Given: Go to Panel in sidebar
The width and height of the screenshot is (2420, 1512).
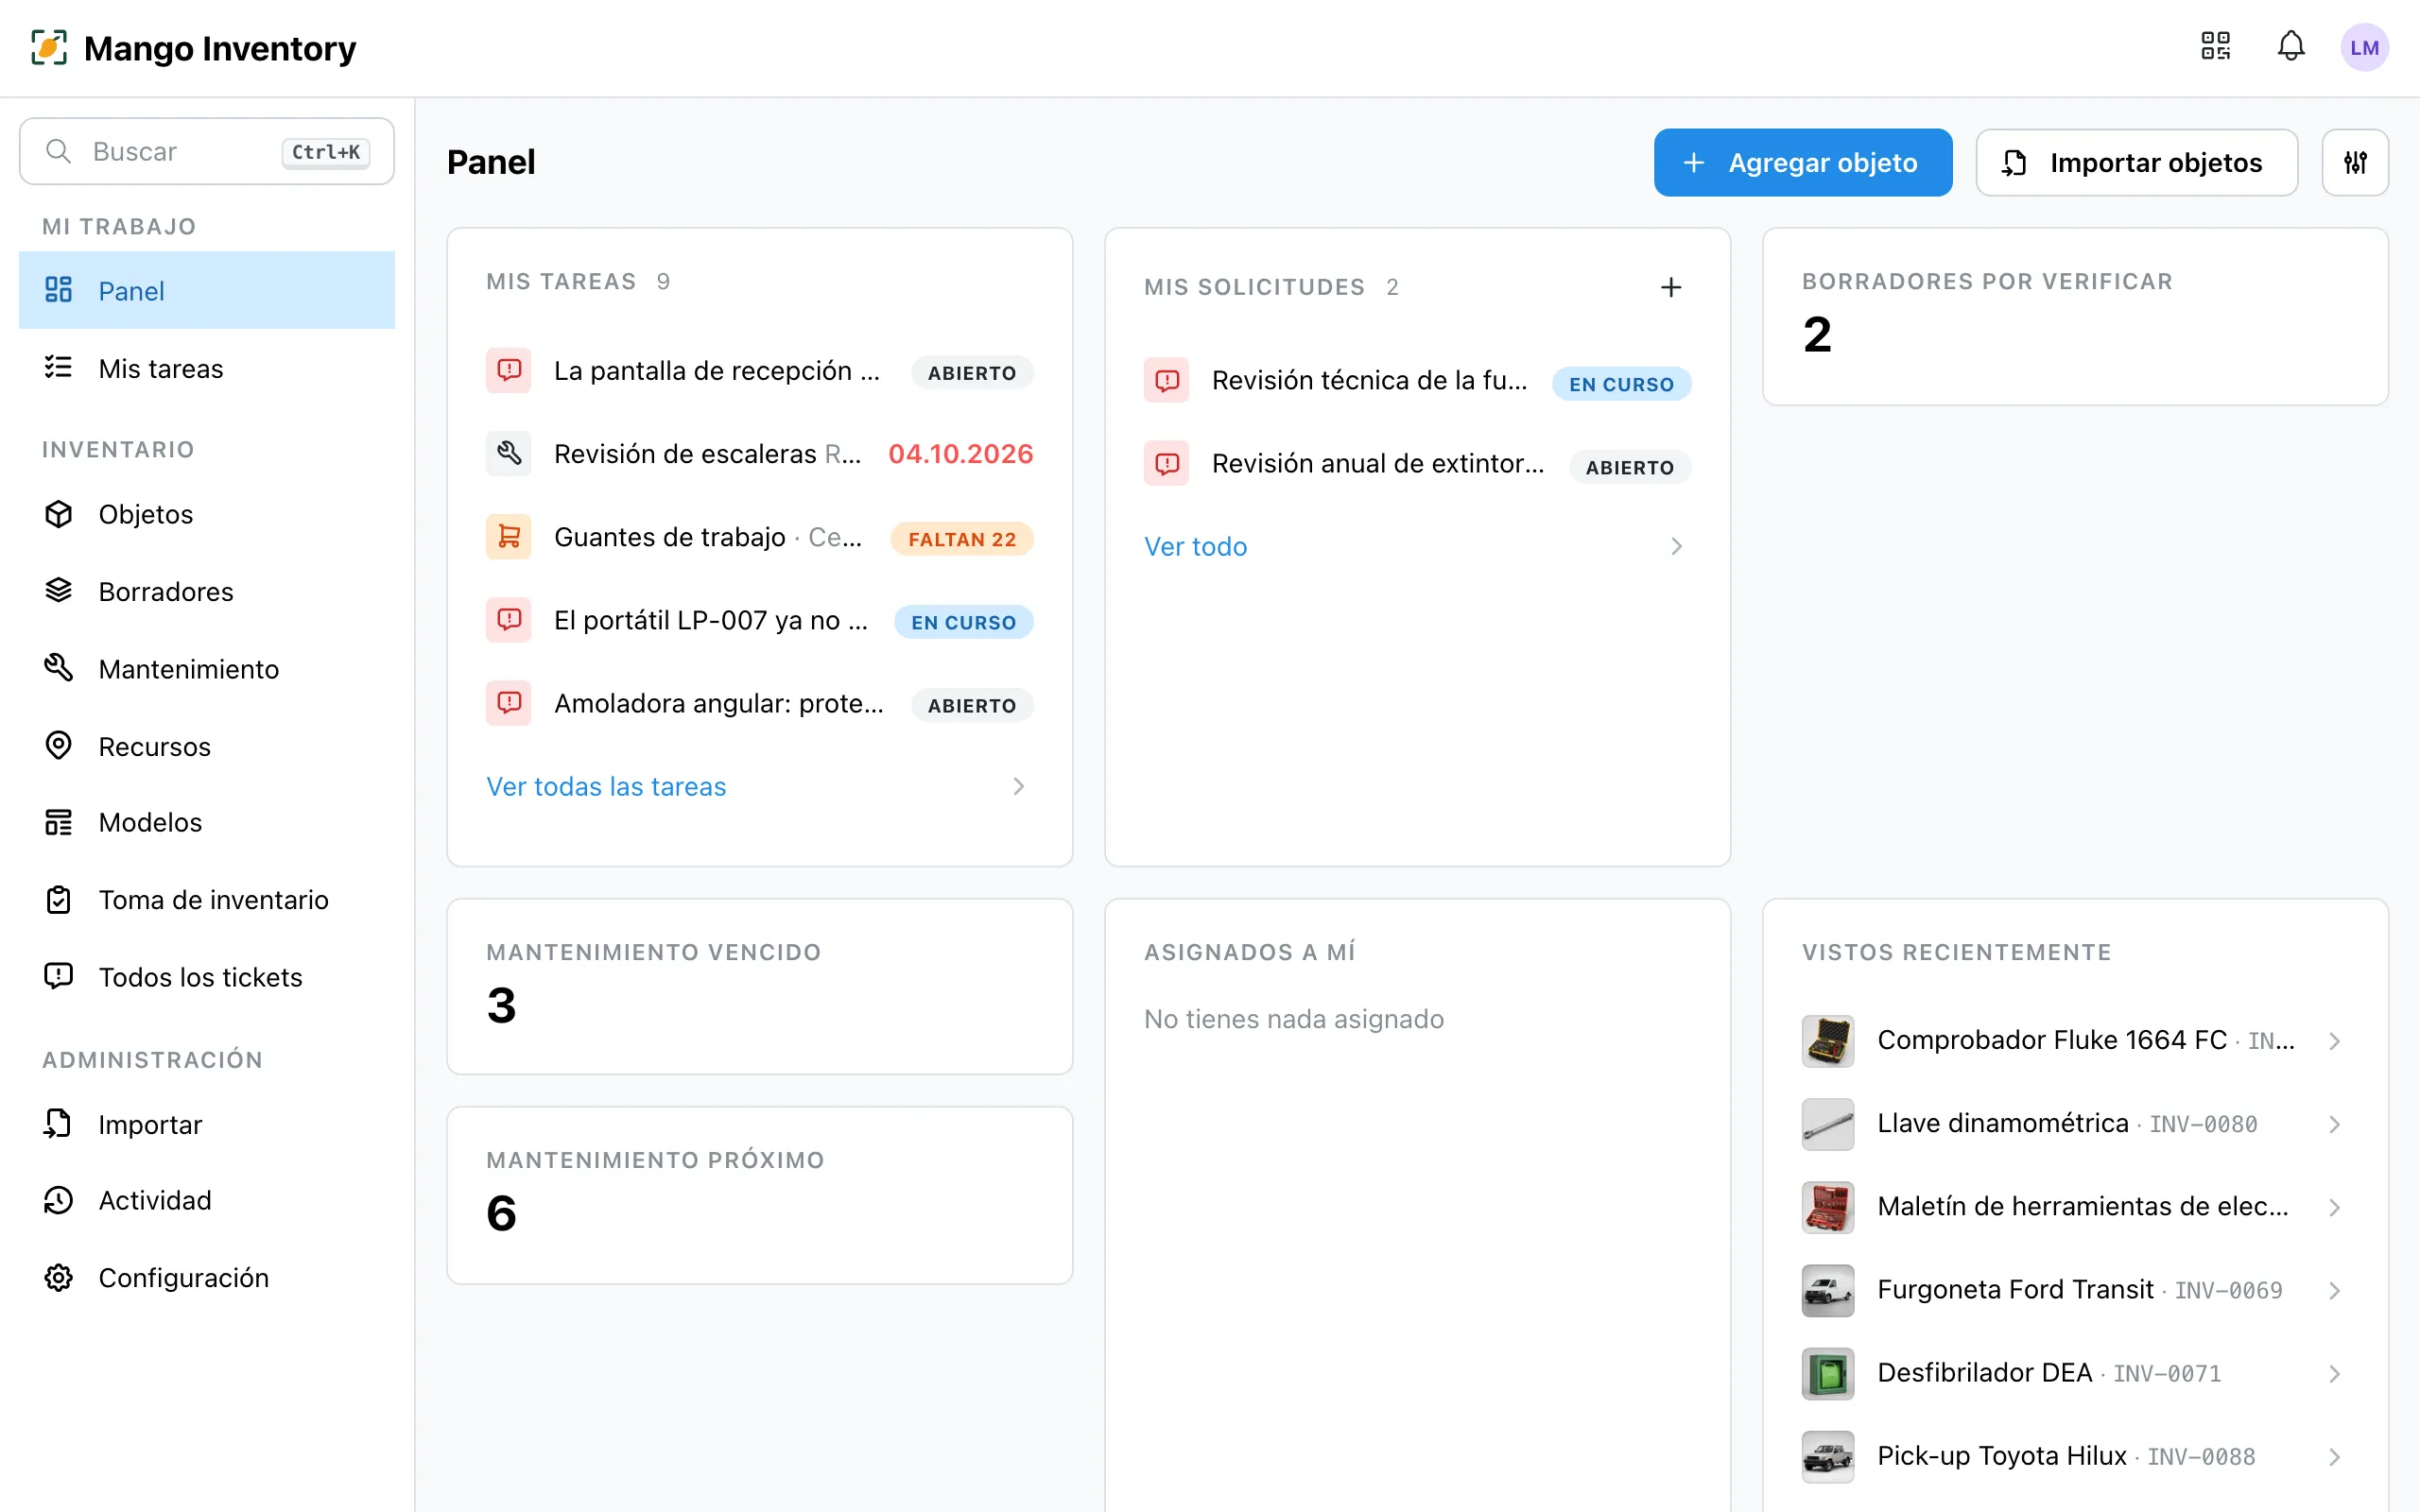Looking at the screenshot, I should pos(207,290).
